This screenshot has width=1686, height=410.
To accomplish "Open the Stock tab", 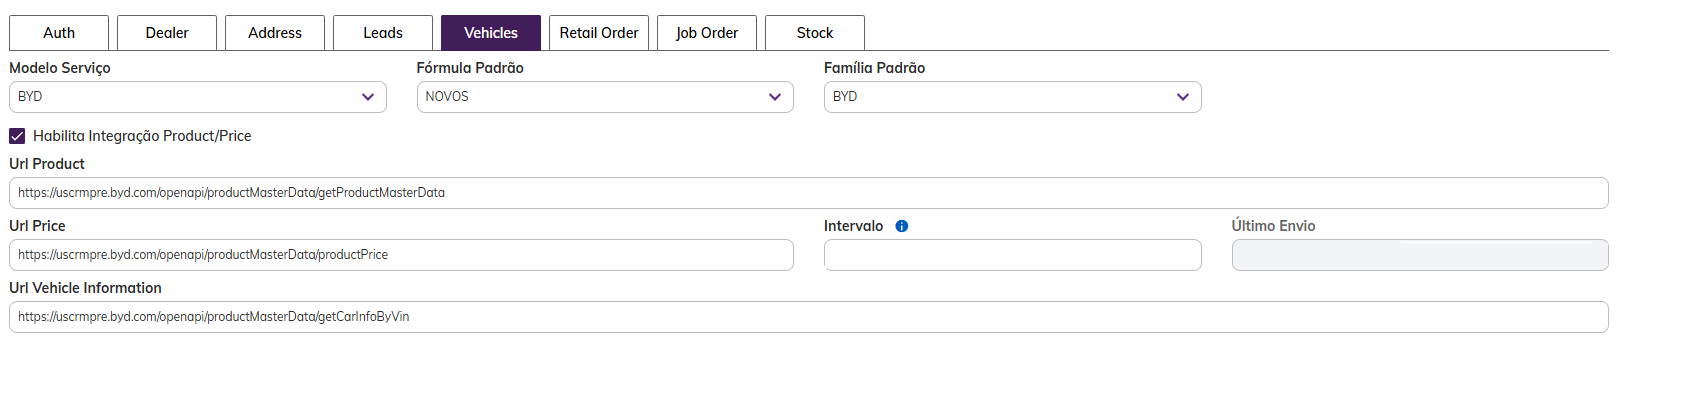I will pyautogui.click(x=815, y=33).
